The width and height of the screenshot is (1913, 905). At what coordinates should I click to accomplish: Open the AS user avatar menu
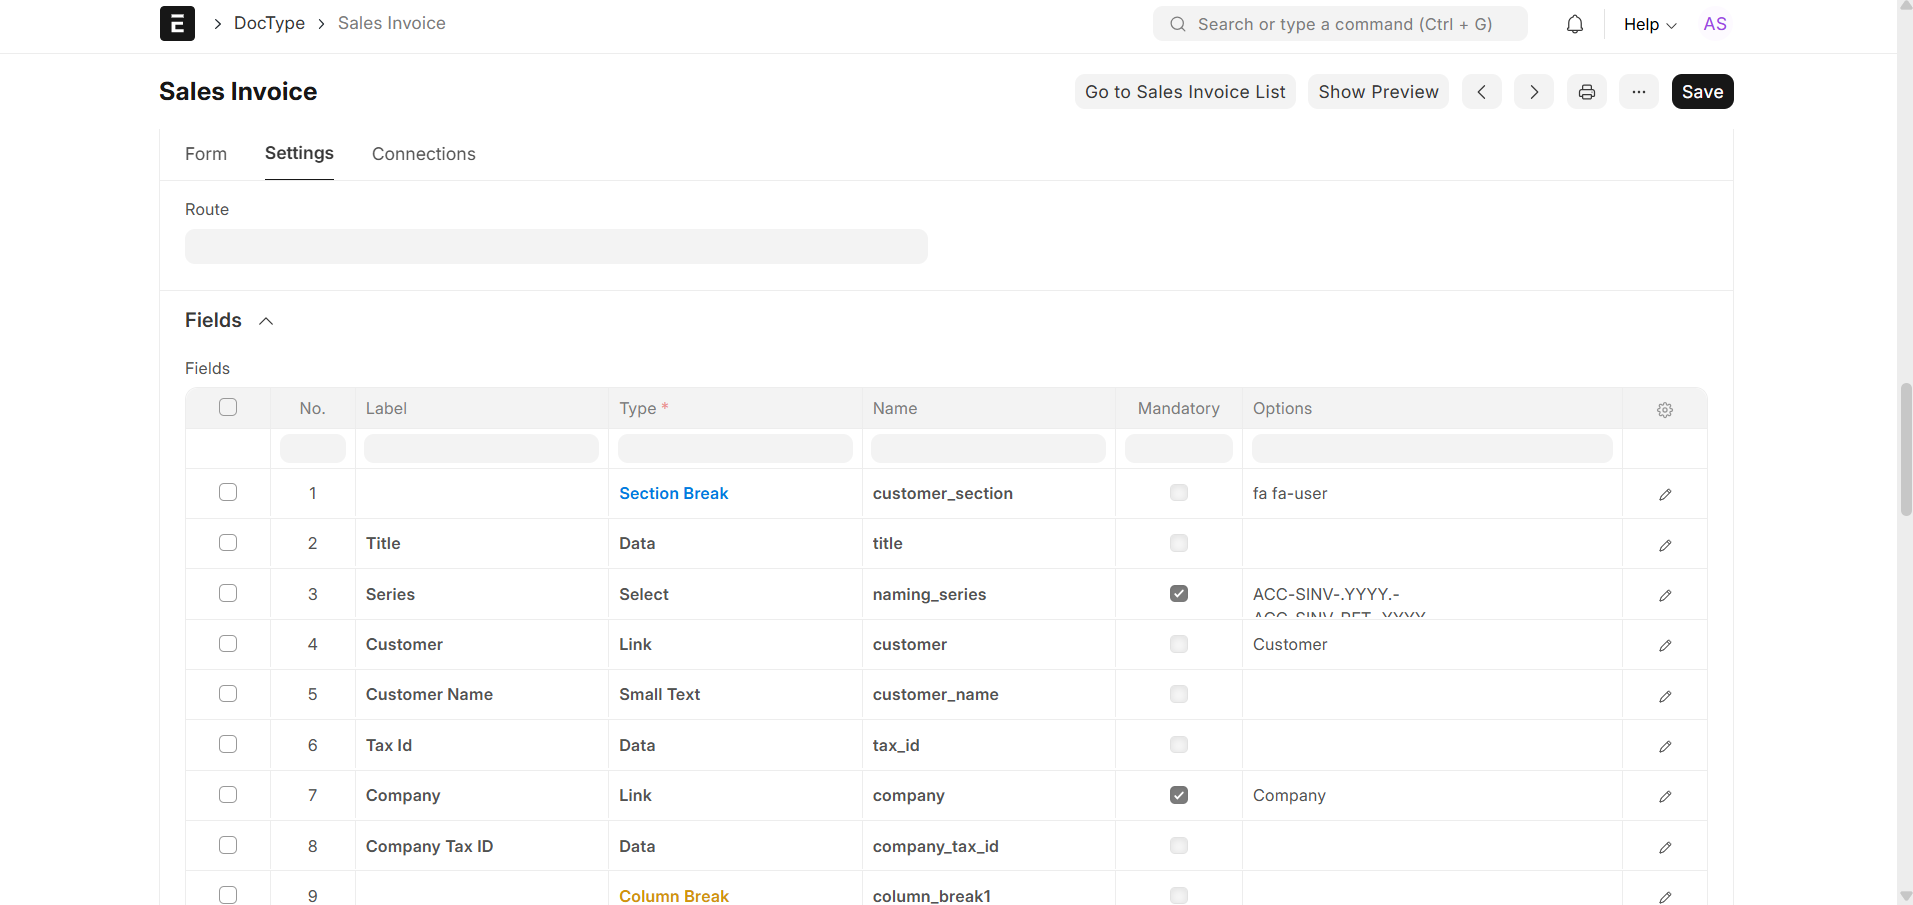pyautogui.click(x=1714, y=24)
